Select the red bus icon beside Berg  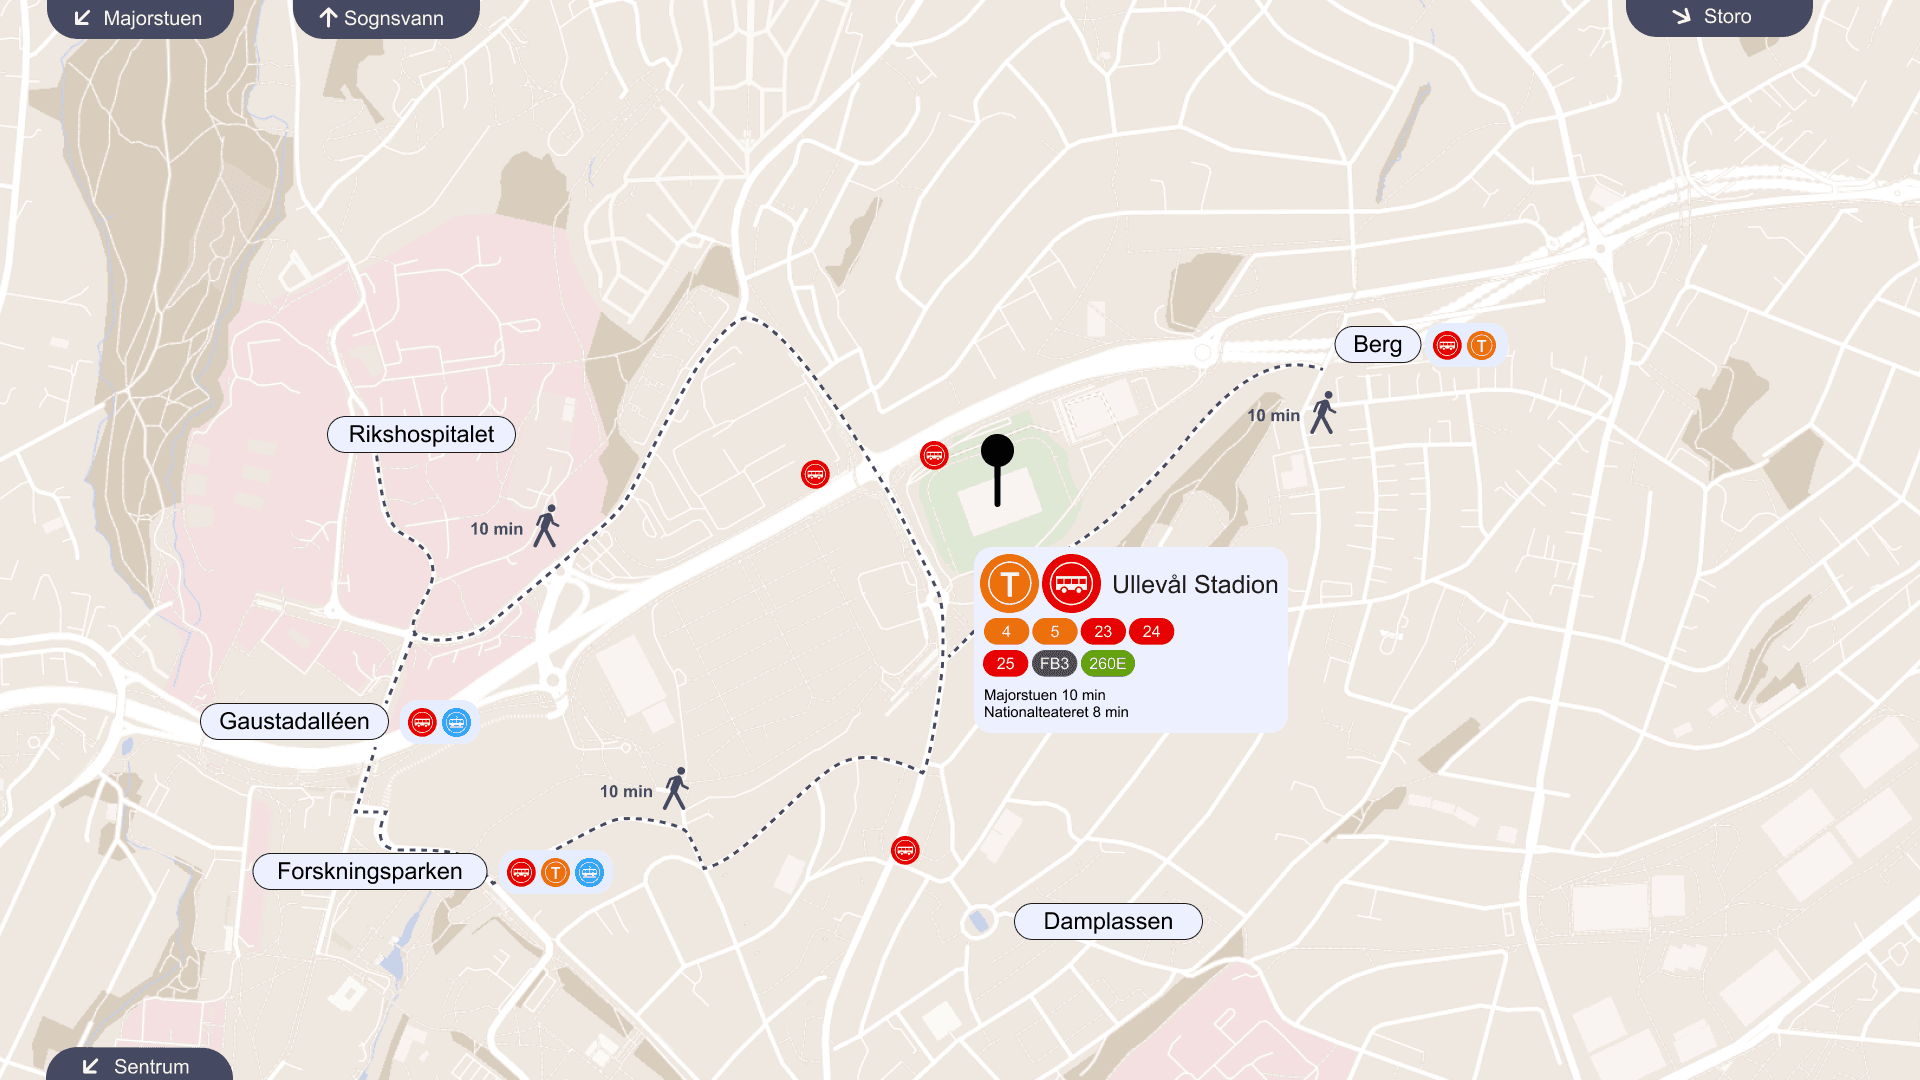1447,345
